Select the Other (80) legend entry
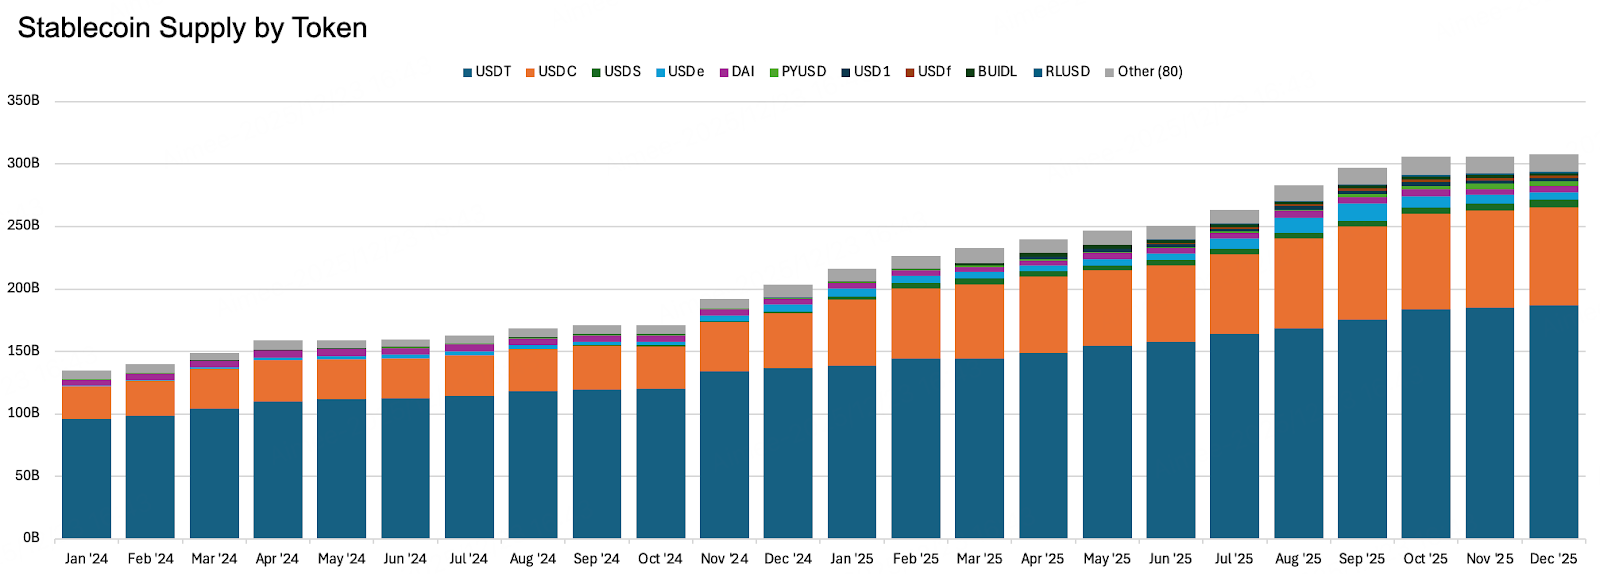Viewport: 1600px width, 574px height. click(x=1144, y=72)
